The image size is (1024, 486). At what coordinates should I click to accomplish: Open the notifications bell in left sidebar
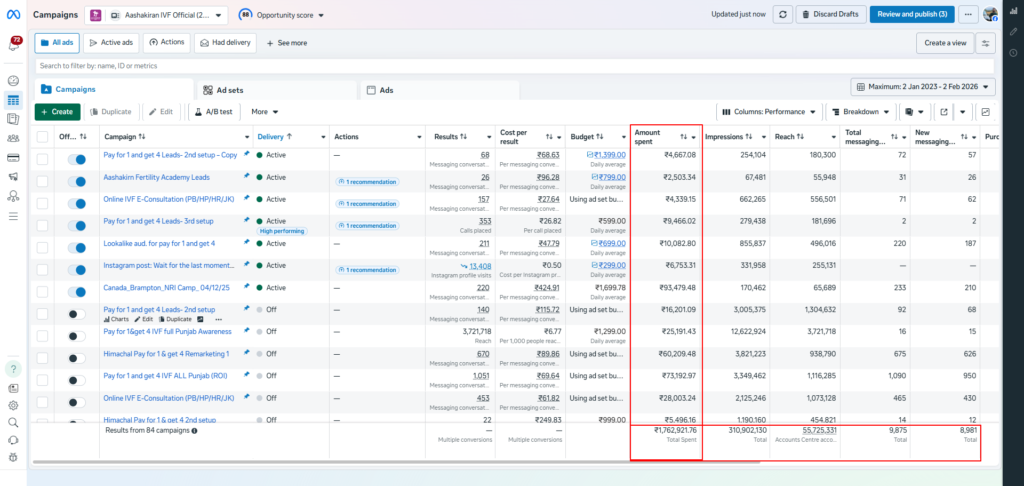[x=14, y=45]
